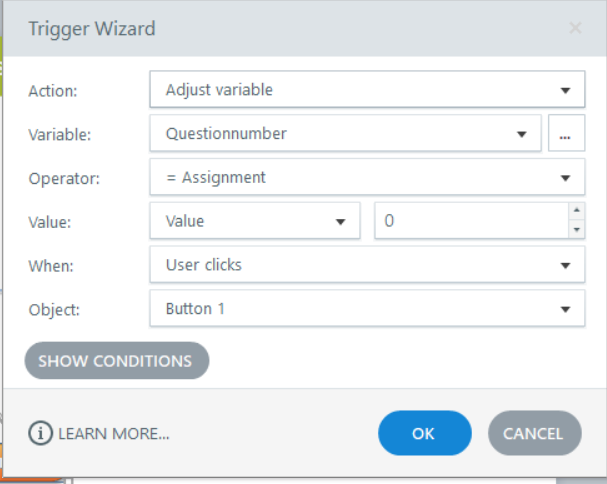Open variable manager with ellipsis button
This screenshot has height=484, width=607.
[566, 134]
